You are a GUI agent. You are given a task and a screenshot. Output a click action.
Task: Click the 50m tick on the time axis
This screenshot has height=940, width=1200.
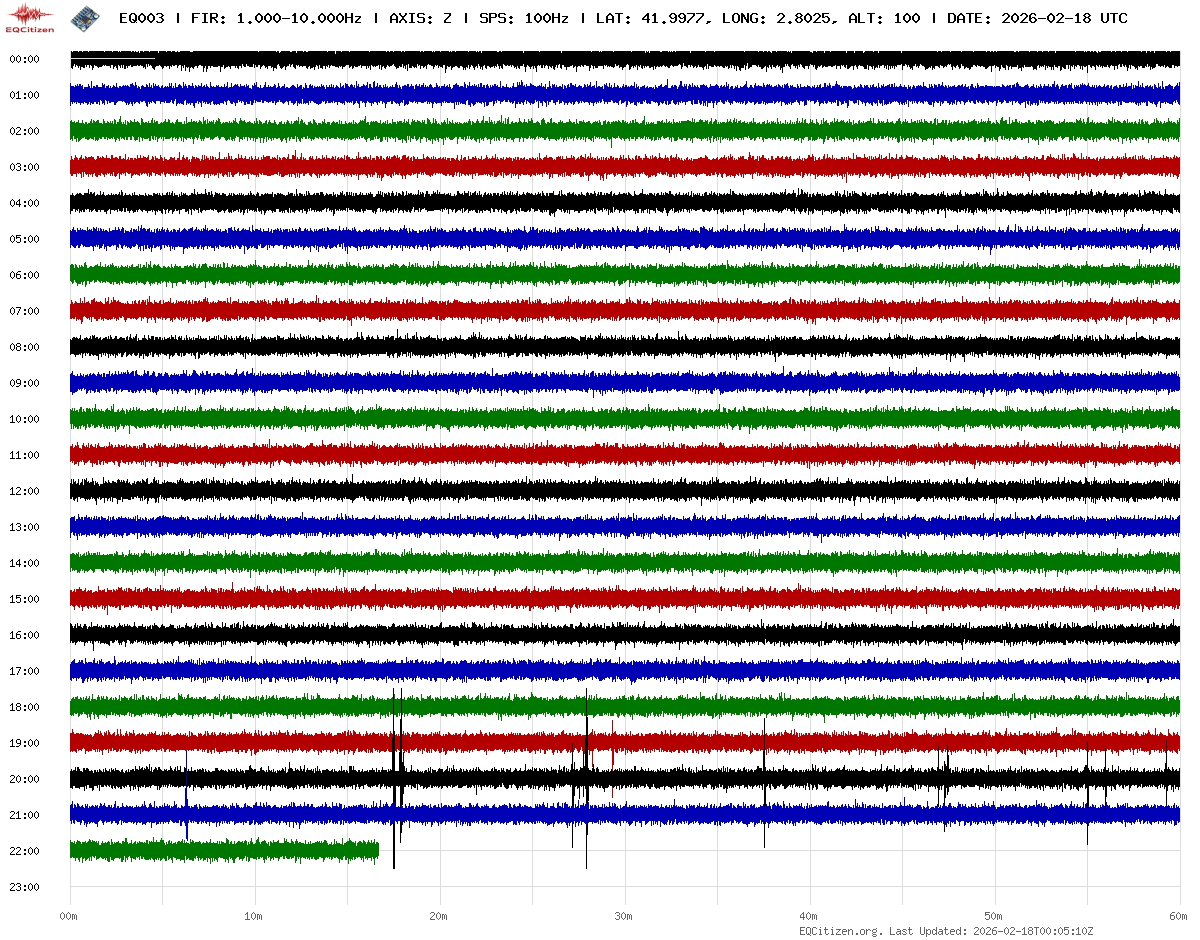click(994, 916)
